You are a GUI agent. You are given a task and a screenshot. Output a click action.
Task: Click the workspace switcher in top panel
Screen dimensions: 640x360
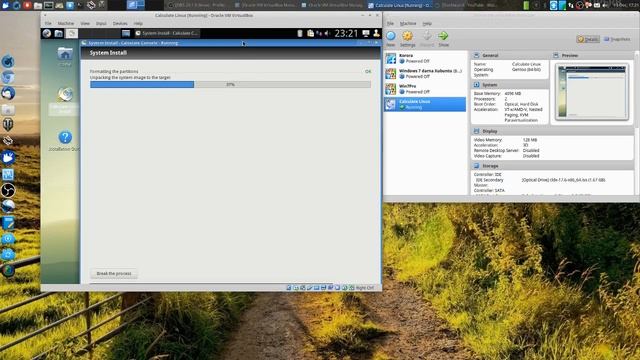pos(135,5)
